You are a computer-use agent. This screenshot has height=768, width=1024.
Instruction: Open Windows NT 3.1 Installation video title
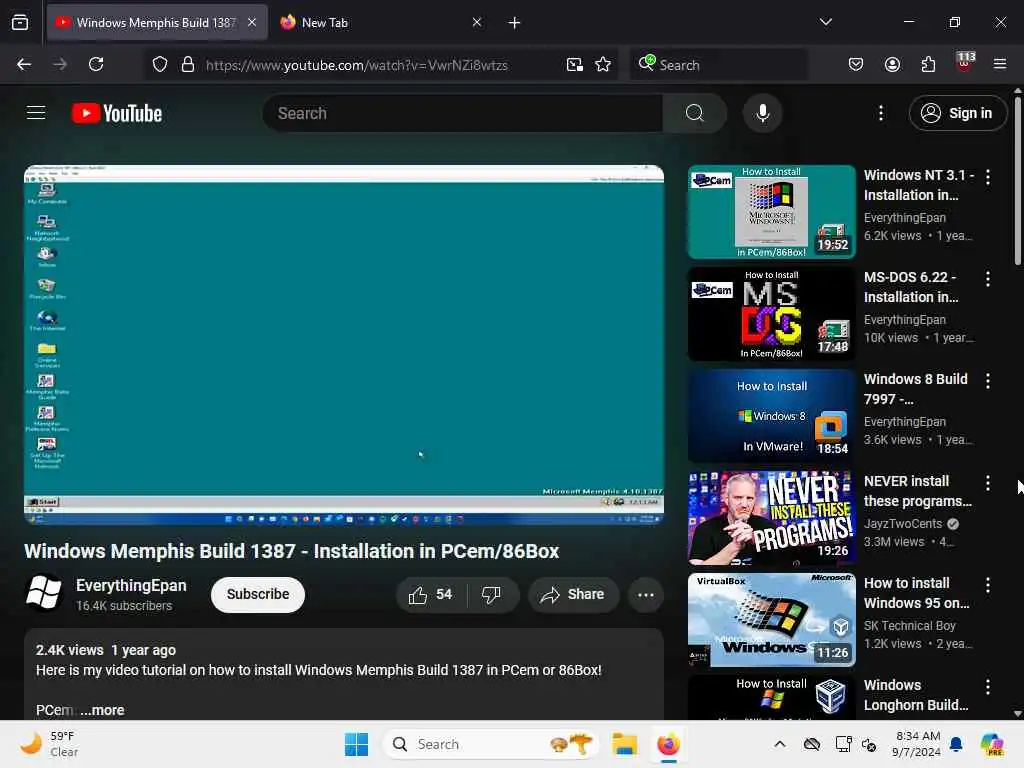click(x=918, y=185)
